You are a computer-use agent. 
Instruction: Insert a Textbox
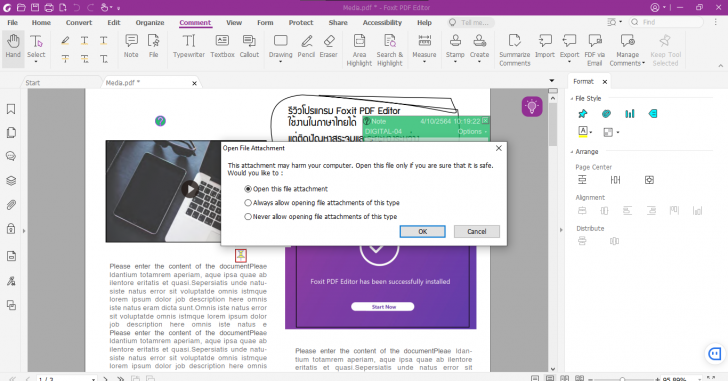pyautogui.click(x=222, y=46)
